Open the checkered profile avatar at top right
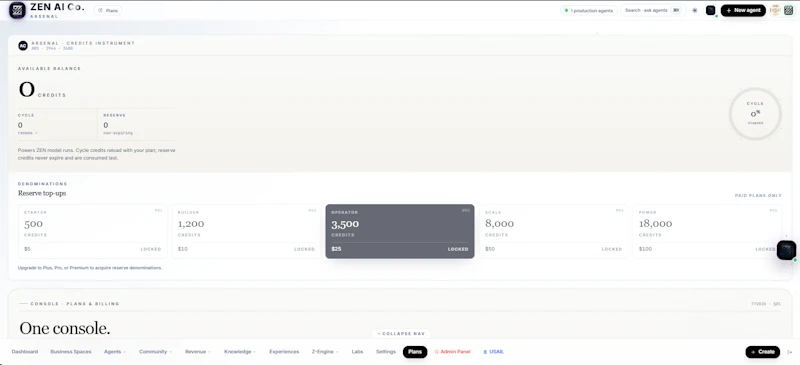 [788, 10]
